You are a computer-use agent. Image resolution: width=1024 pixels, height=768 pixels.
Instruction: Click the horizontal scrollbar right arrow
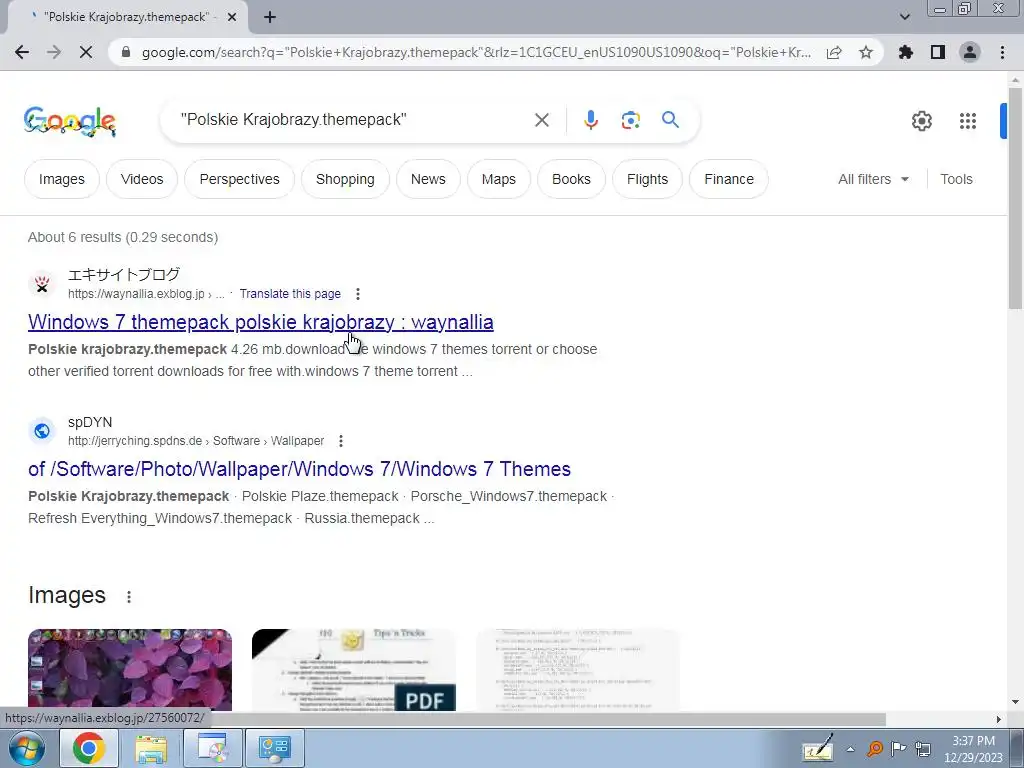(999, 719)
